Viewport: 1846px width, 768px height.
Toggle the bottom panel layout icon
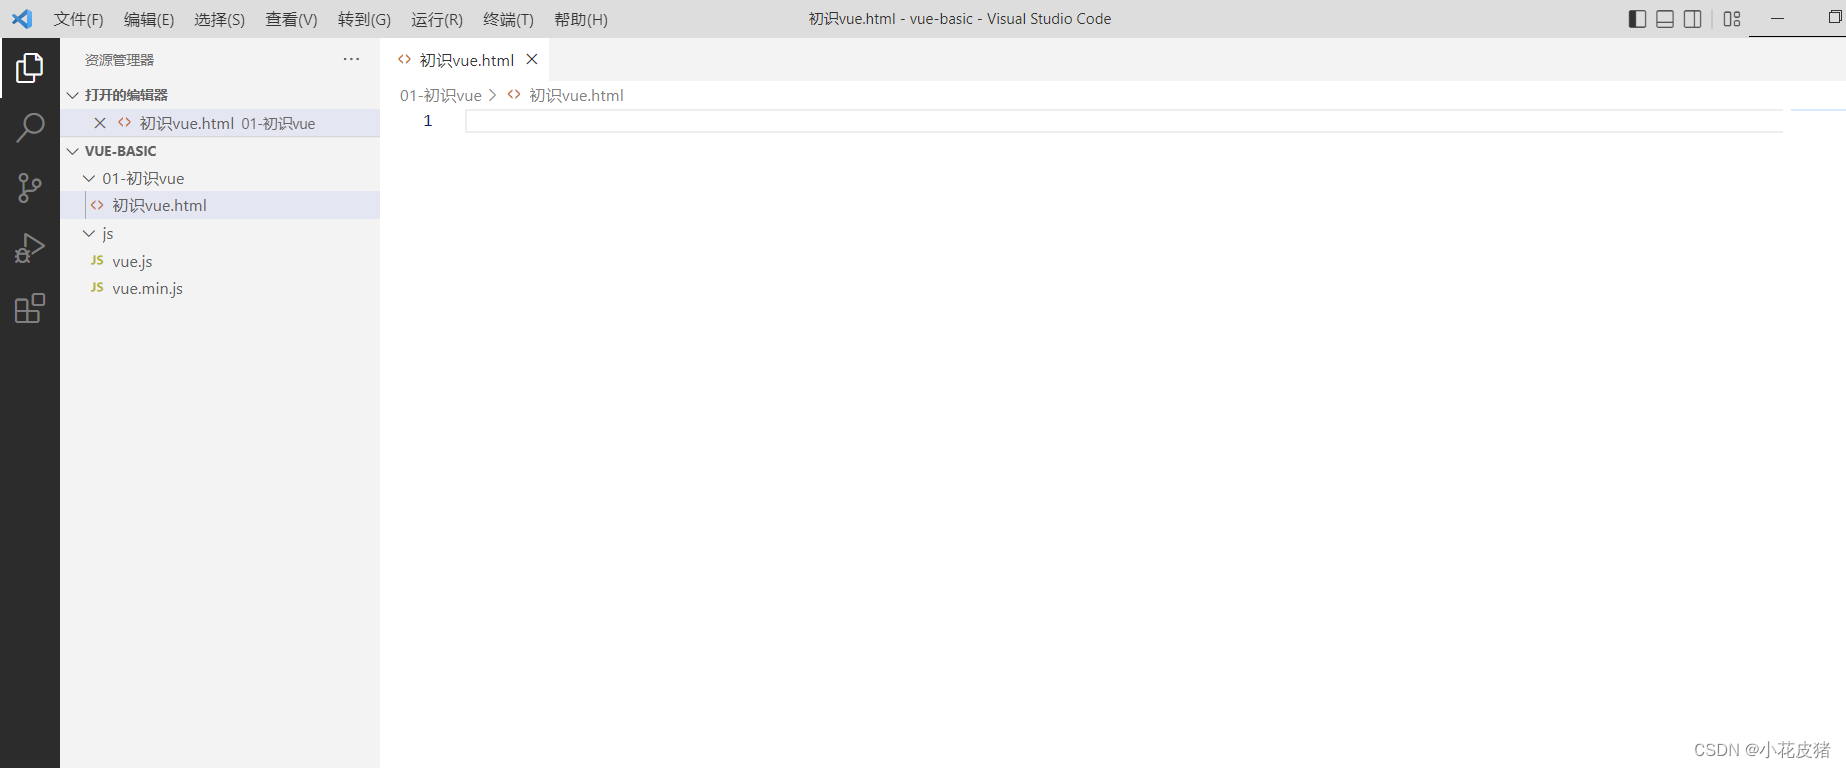(1665, 19)
